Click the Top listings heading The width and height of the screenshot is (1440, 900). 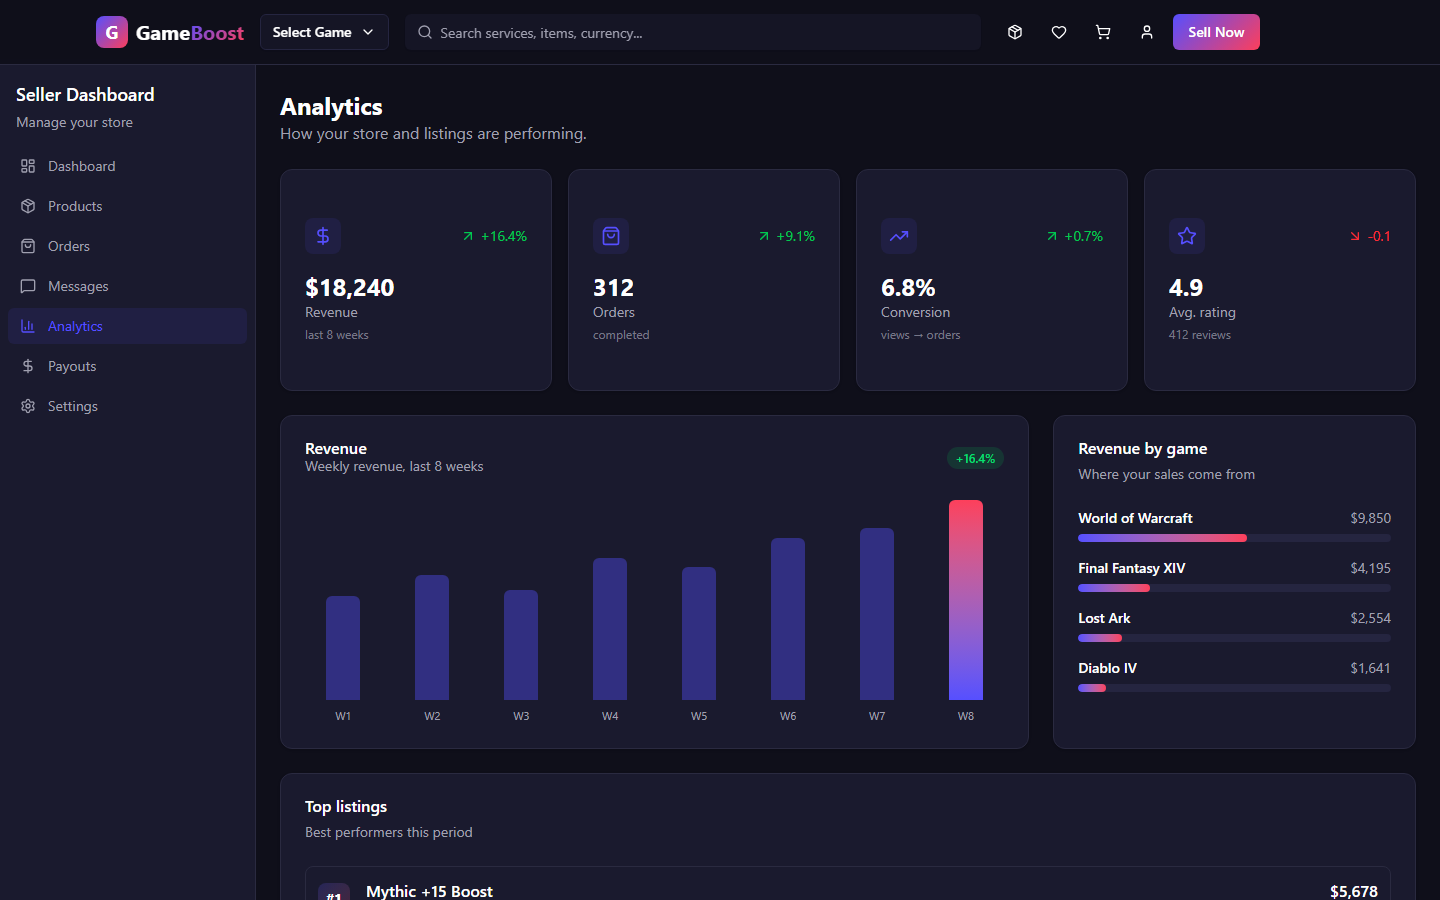click(346, 807)
